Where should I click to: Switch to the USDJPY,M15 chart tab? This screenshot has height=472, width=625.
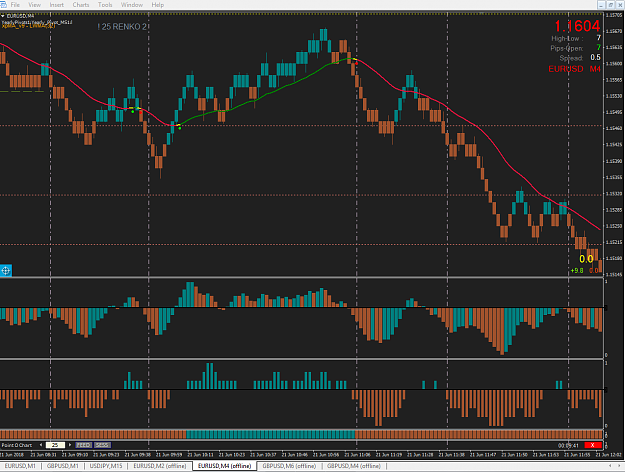click(106, 466)
